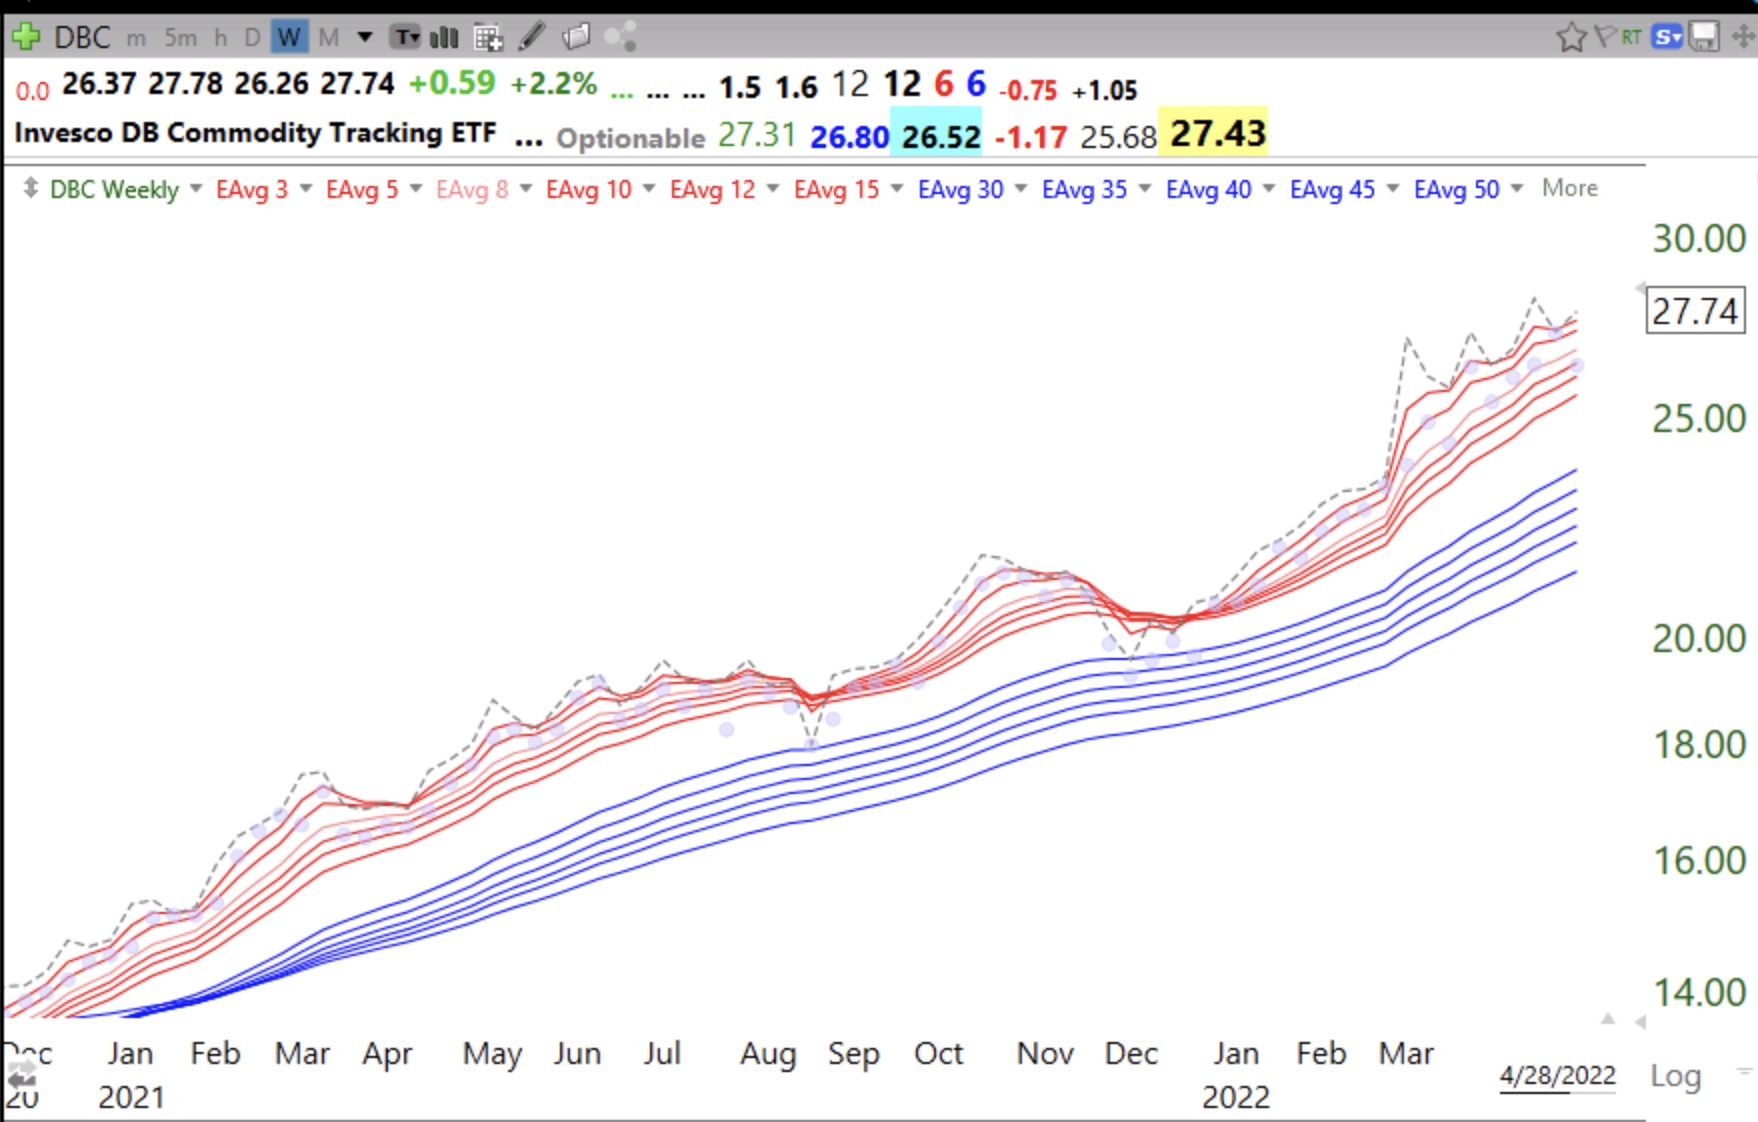1758x1122 pixels.
Task: Switch to 1-minute timeframe m
Action: pos(136,39)
